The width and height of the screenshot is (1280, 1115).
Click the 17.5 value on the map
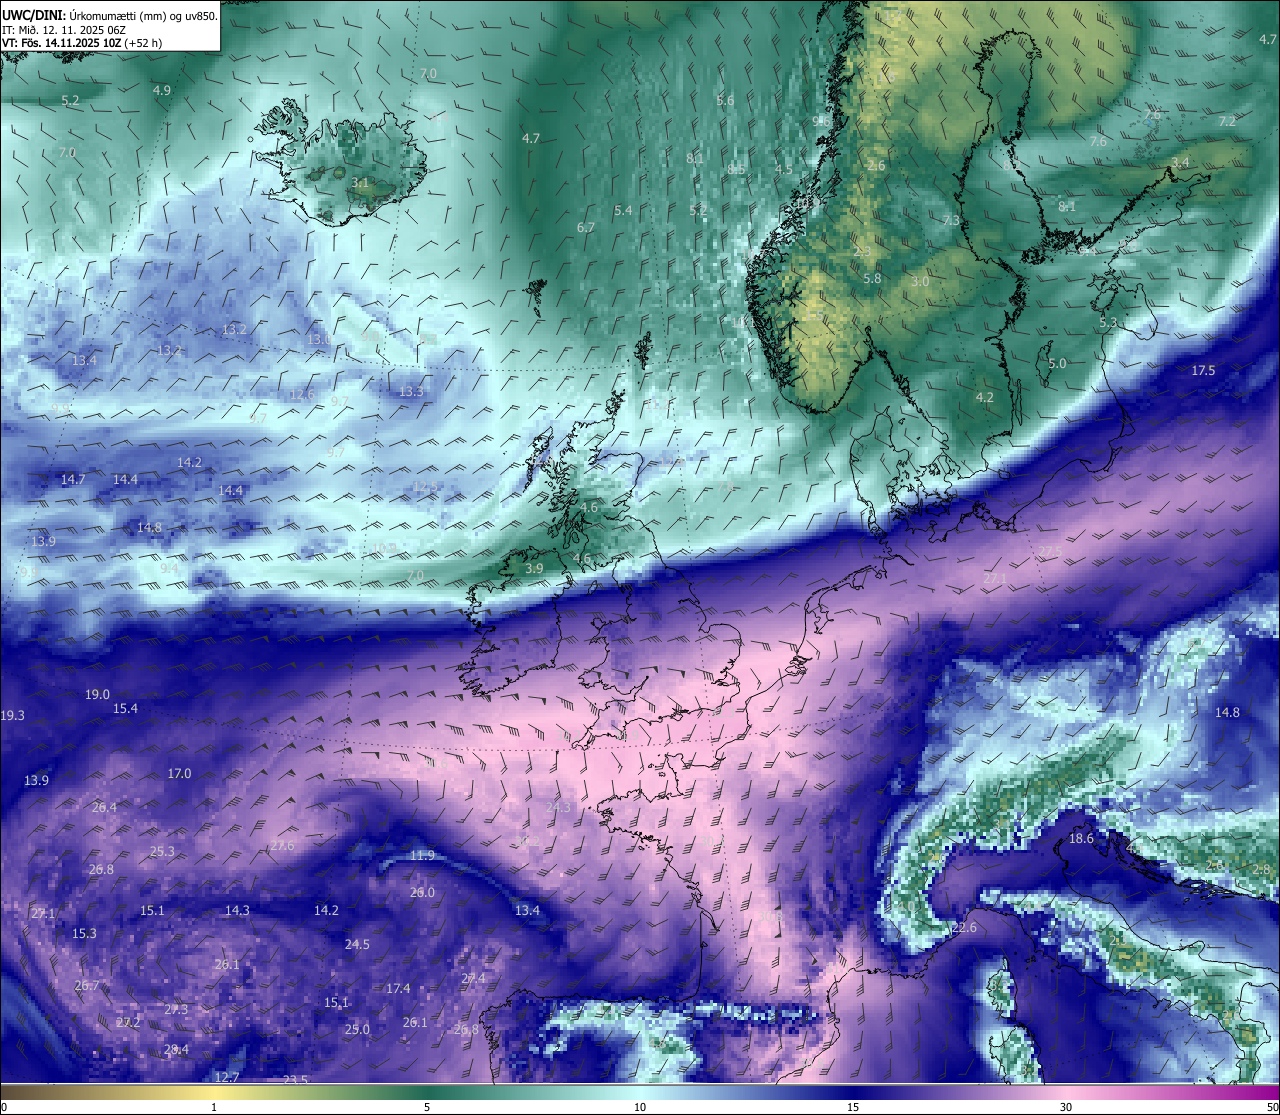click(x=1203, y=370)
